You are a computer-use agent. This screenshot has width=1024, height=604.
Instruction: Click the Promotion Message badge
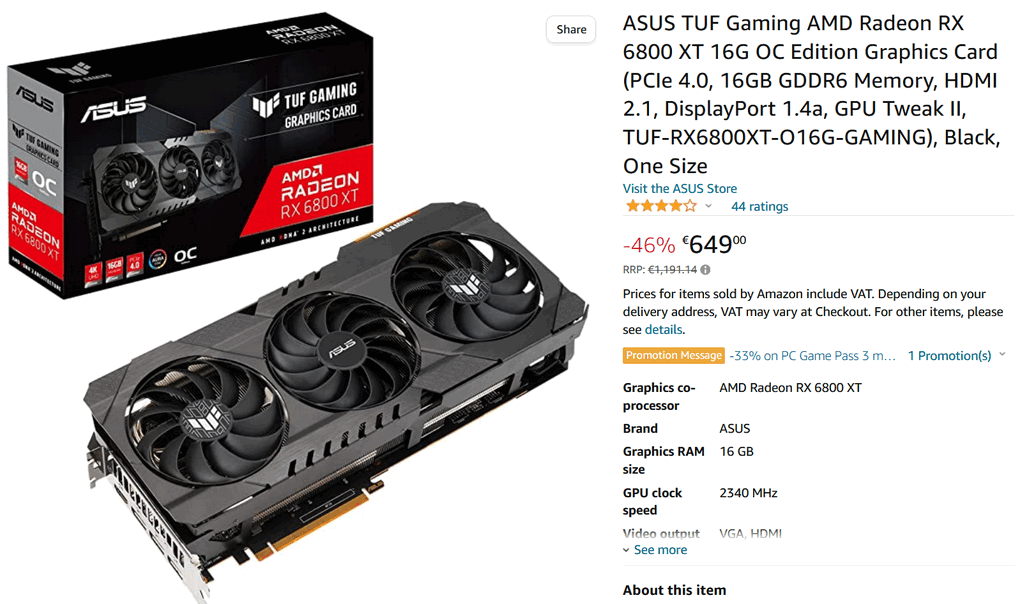coord(673,355)
